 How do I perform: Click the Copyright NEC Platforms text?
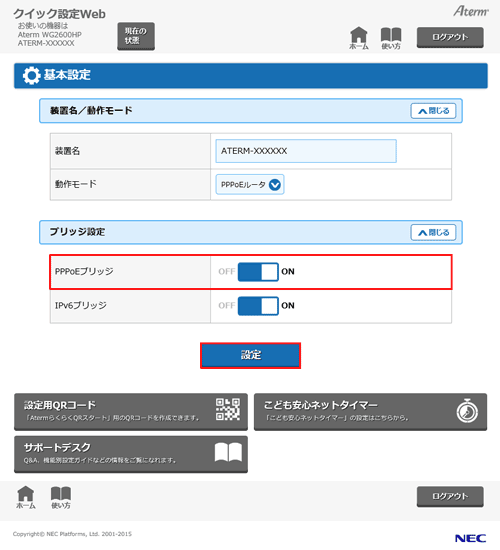[72, 534]
